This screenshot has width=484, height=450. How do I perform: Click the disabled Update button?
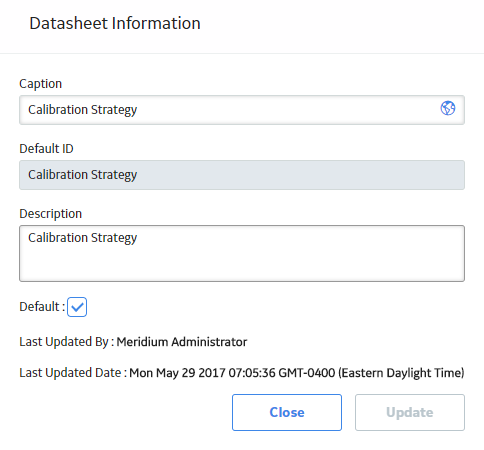tap(410, 412)
